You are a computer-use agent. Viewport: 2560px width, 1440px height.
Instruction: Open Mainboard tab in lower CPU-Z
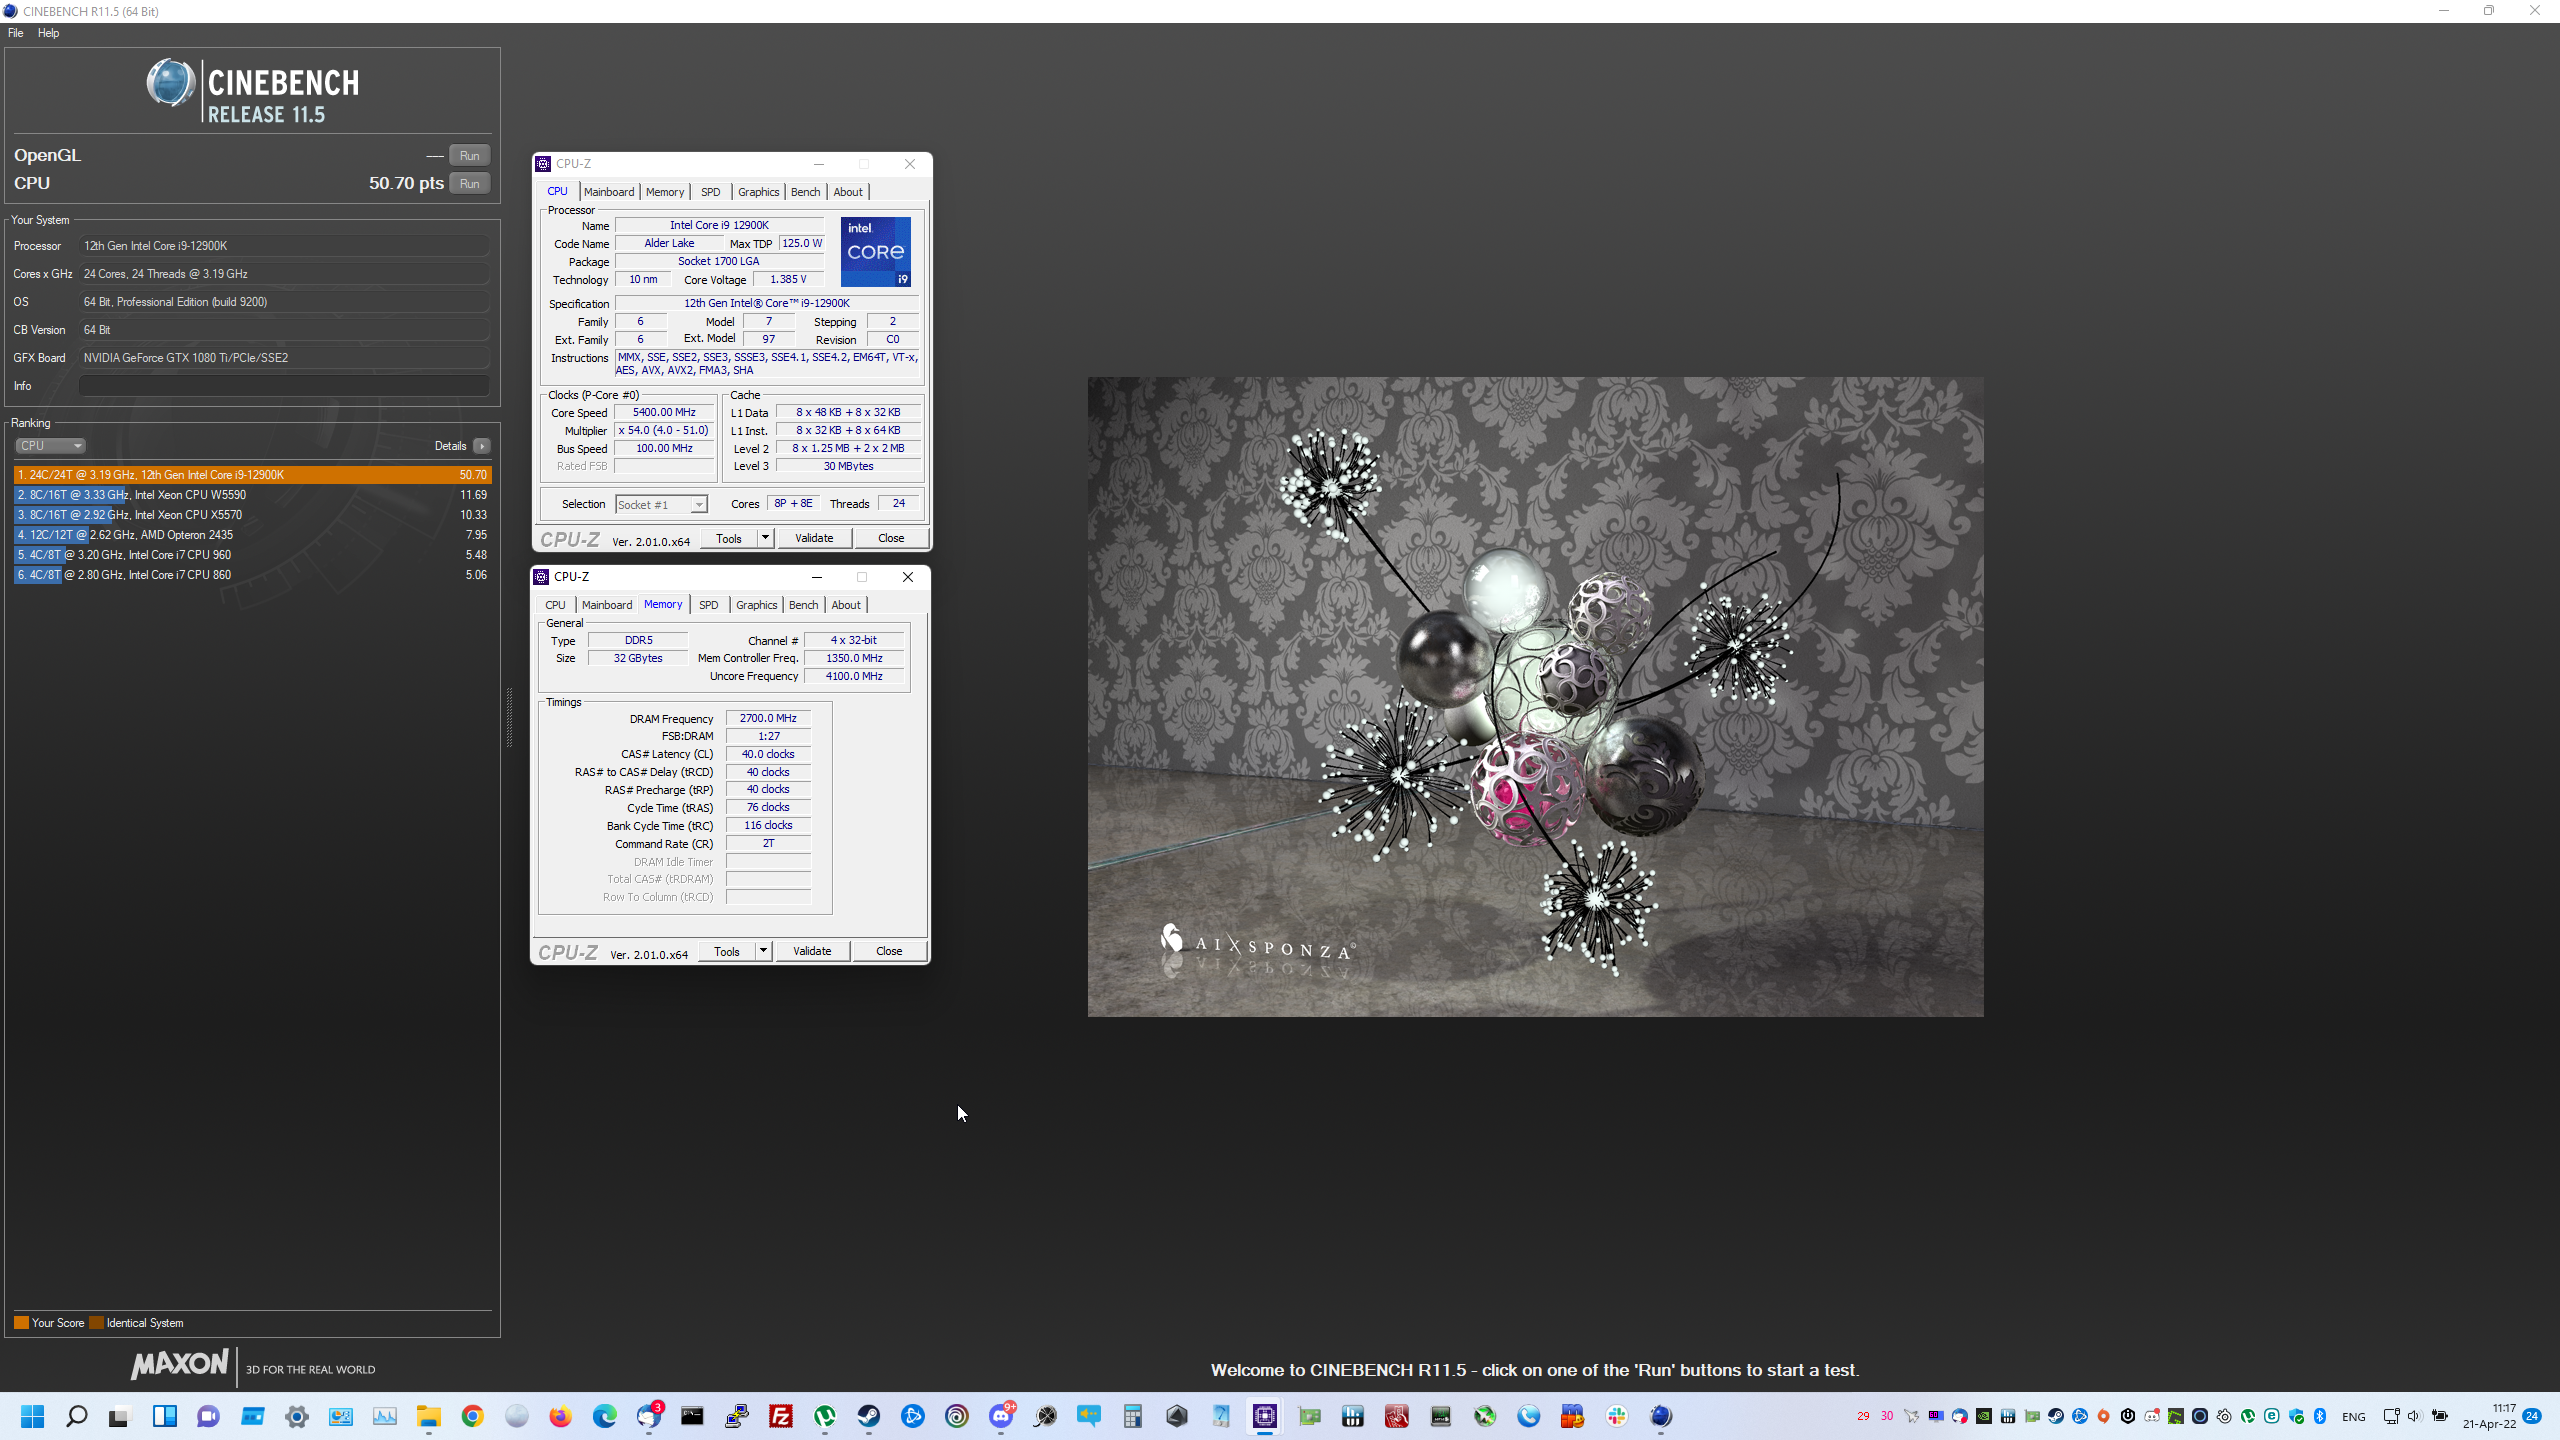607,605
